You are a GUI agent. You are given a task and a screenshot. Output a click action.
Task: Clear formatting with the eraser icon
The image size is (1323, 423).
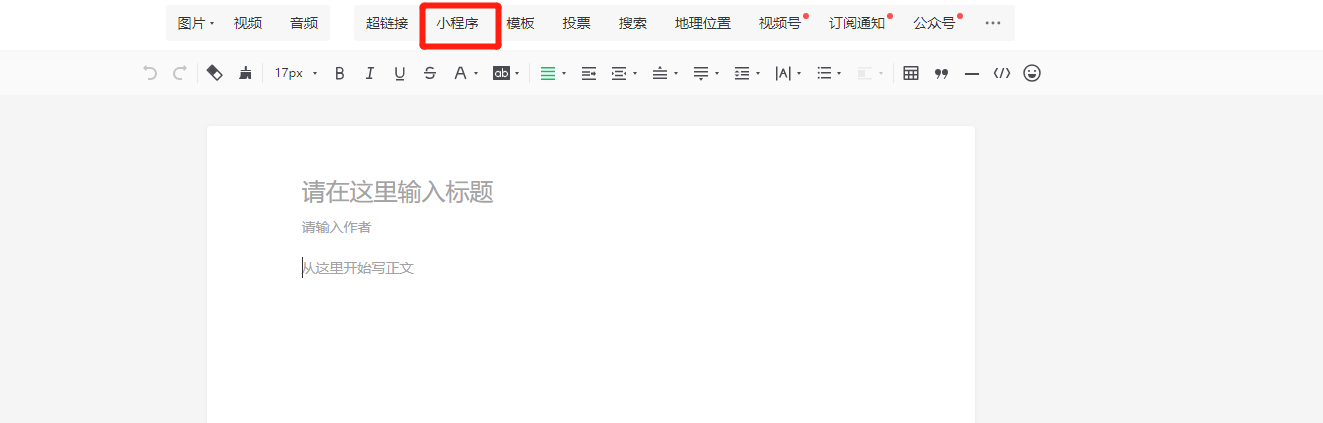point(214,73)
